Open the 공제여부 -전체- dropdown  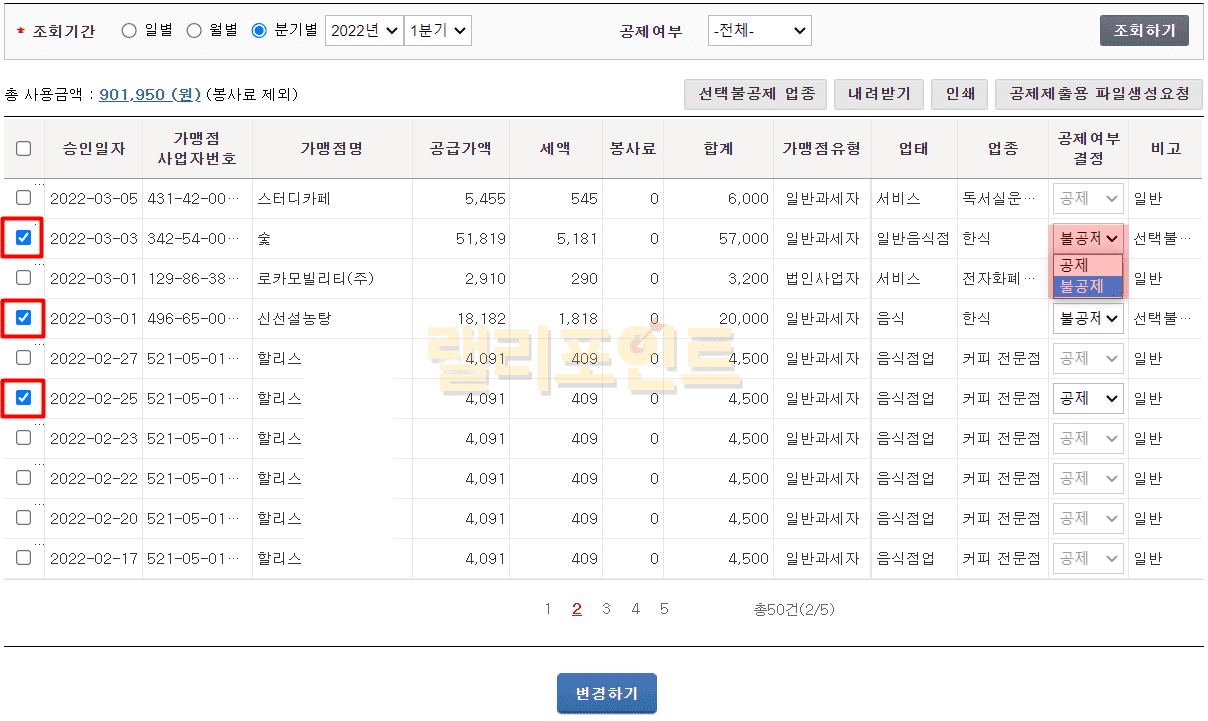(759, 31)
